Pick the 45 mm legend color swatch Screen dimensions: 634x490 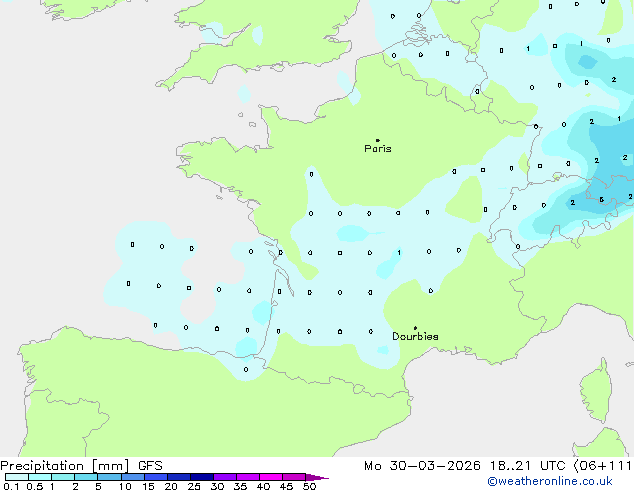[x=294, y=477]
